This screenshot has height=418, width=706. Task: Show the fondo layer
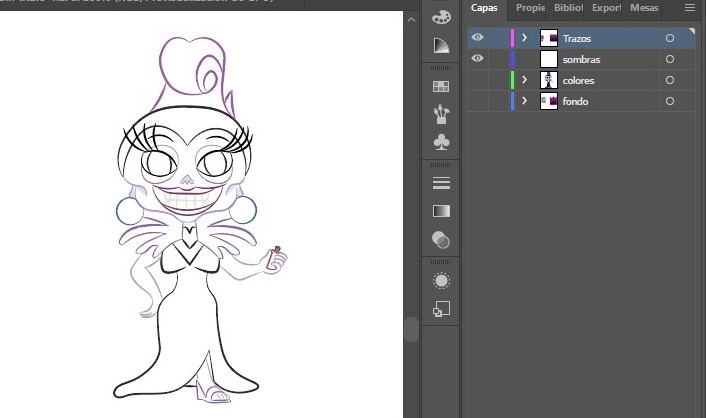tap(477, 101)
